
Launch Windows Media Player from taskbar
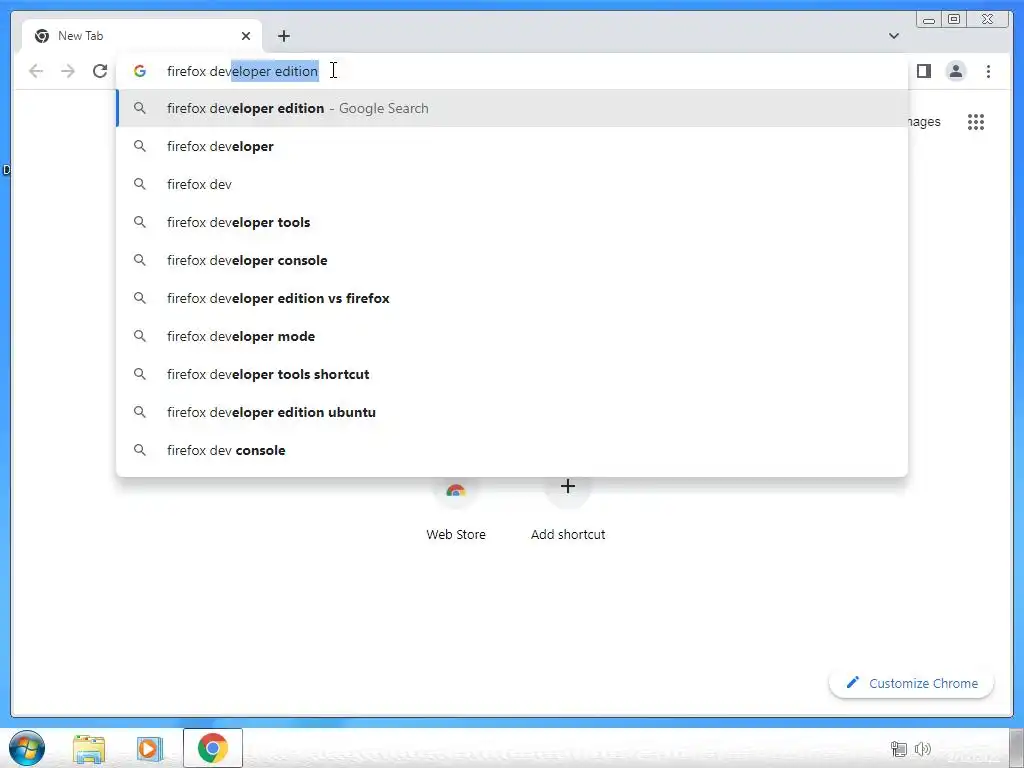click(x=150, y=748)
